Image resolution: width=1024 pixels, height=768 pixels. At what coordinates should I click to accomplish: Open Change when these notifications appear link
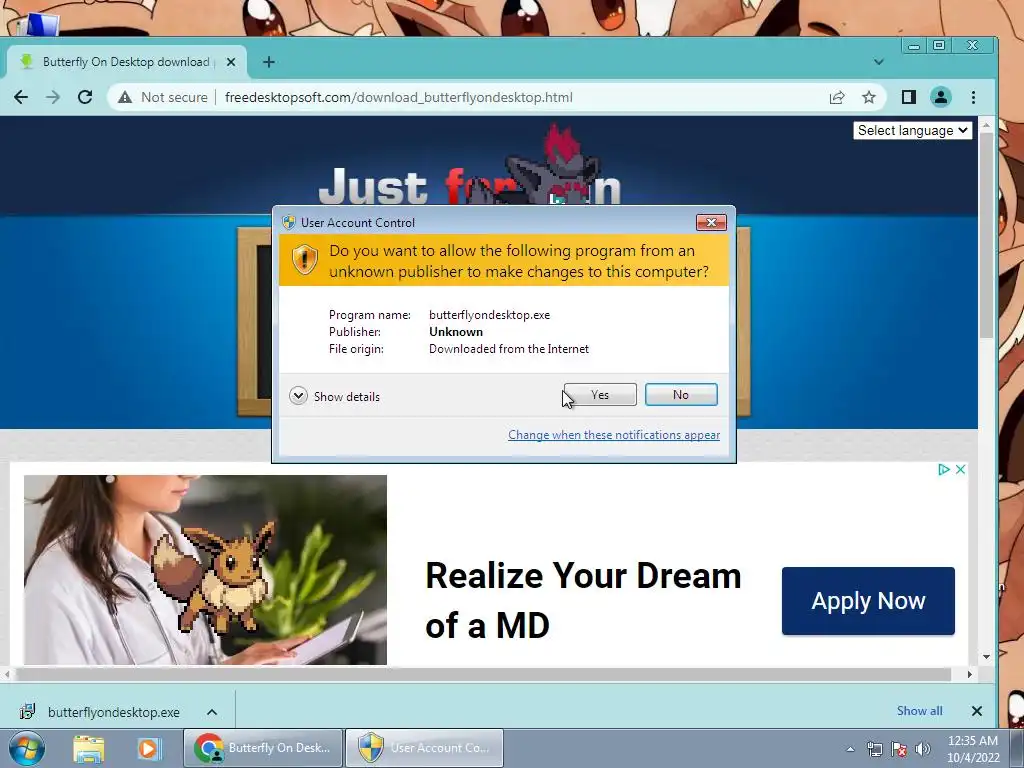coord(614,435)
